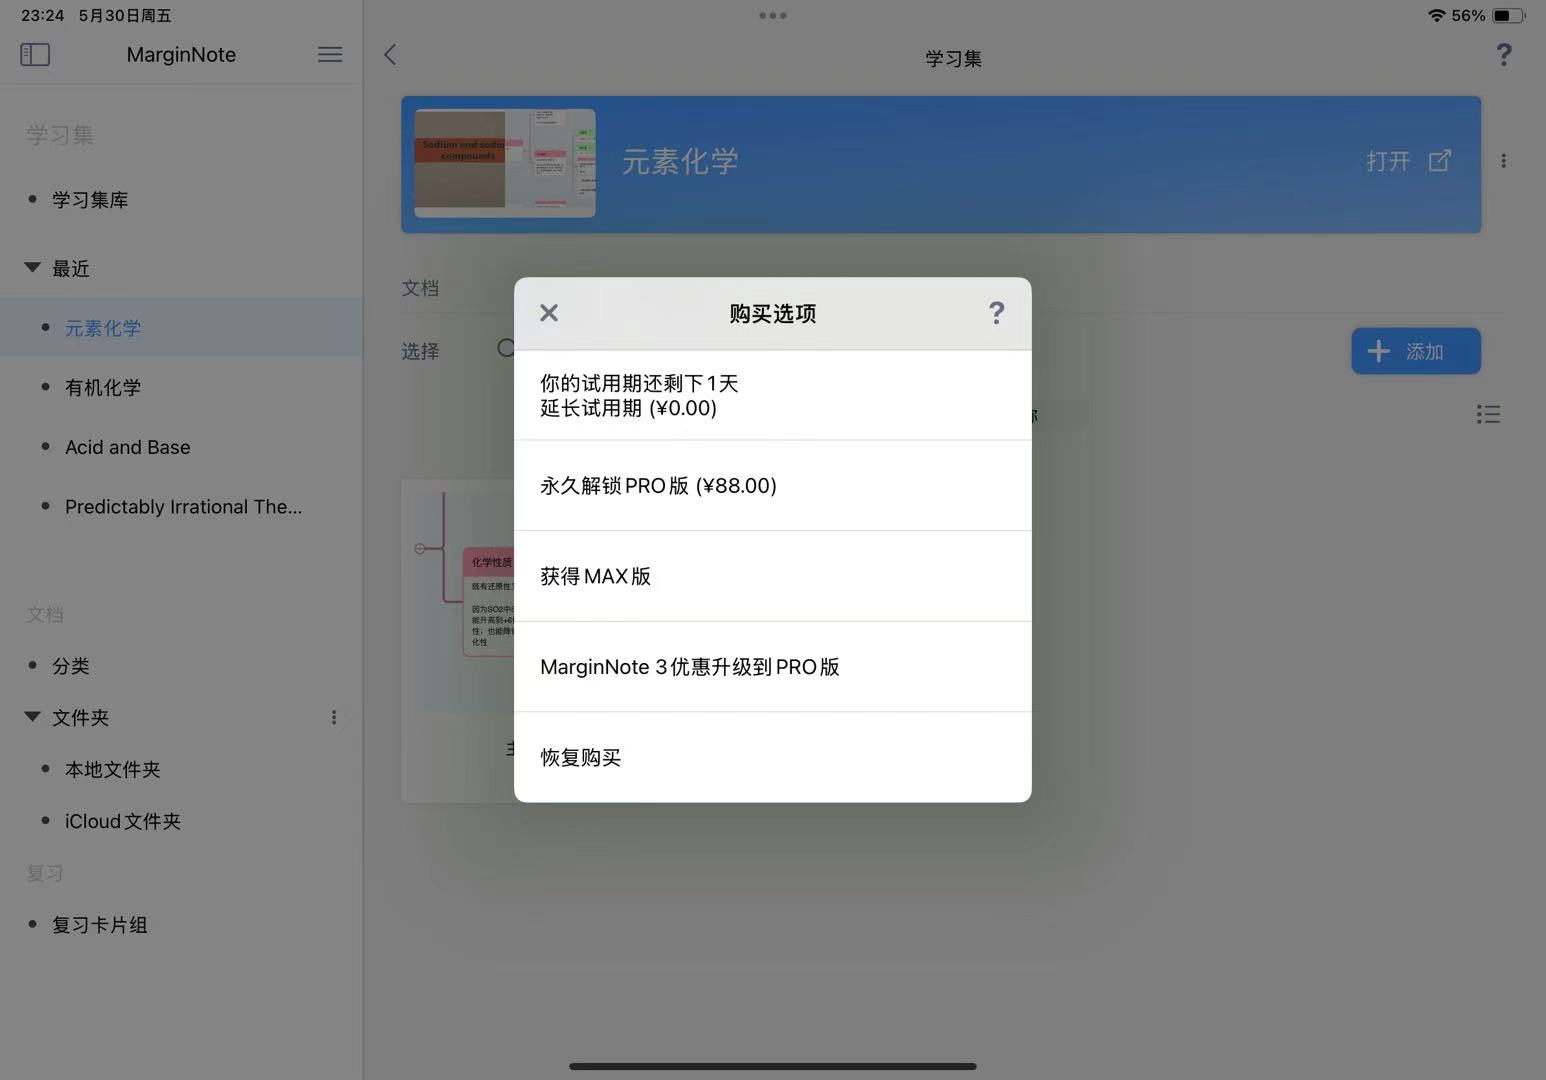Open 复习卡片组 in sidebar
This screenshot has width=1546, height=1080.
pyautogui.click(x=100, y=925)
